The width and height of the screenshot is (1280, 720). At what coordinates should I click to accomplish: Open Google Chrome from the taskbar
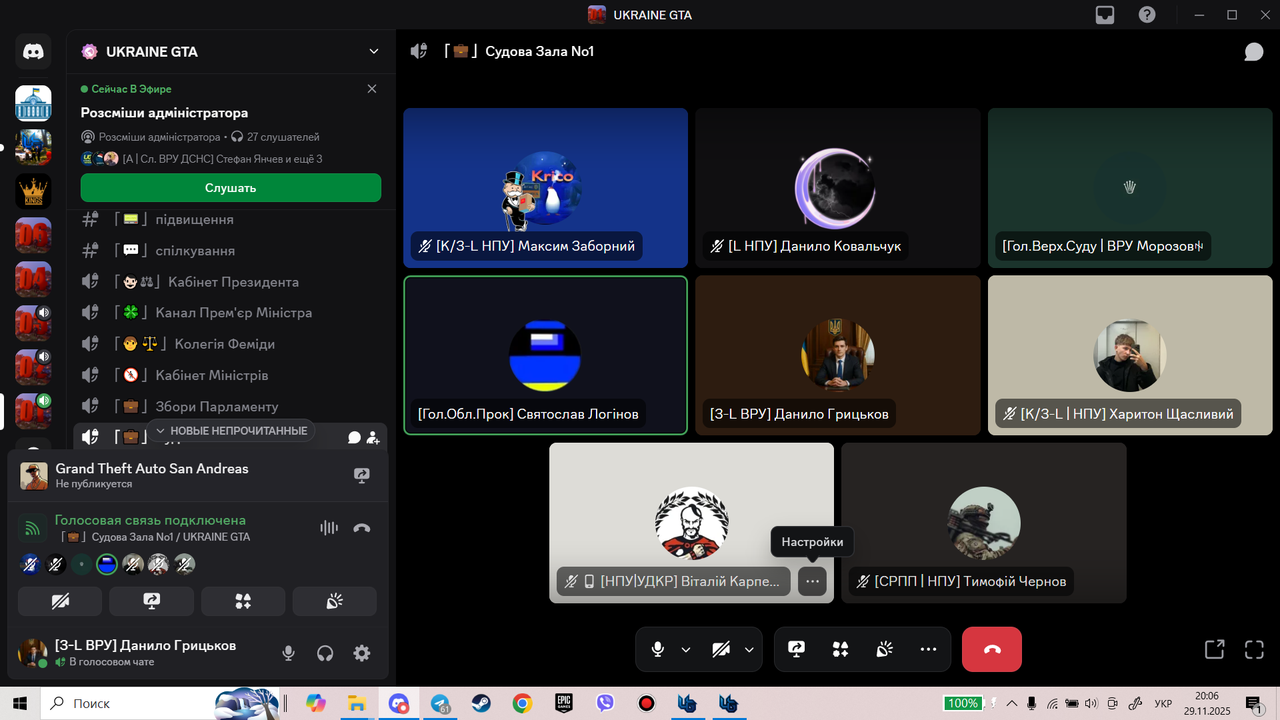coord(522,703)
